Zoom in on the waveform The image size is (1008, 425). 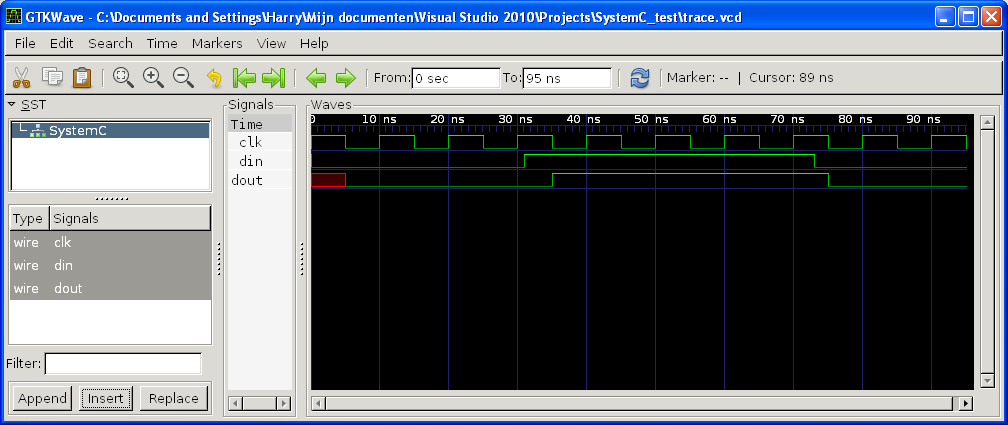point(153,78)
